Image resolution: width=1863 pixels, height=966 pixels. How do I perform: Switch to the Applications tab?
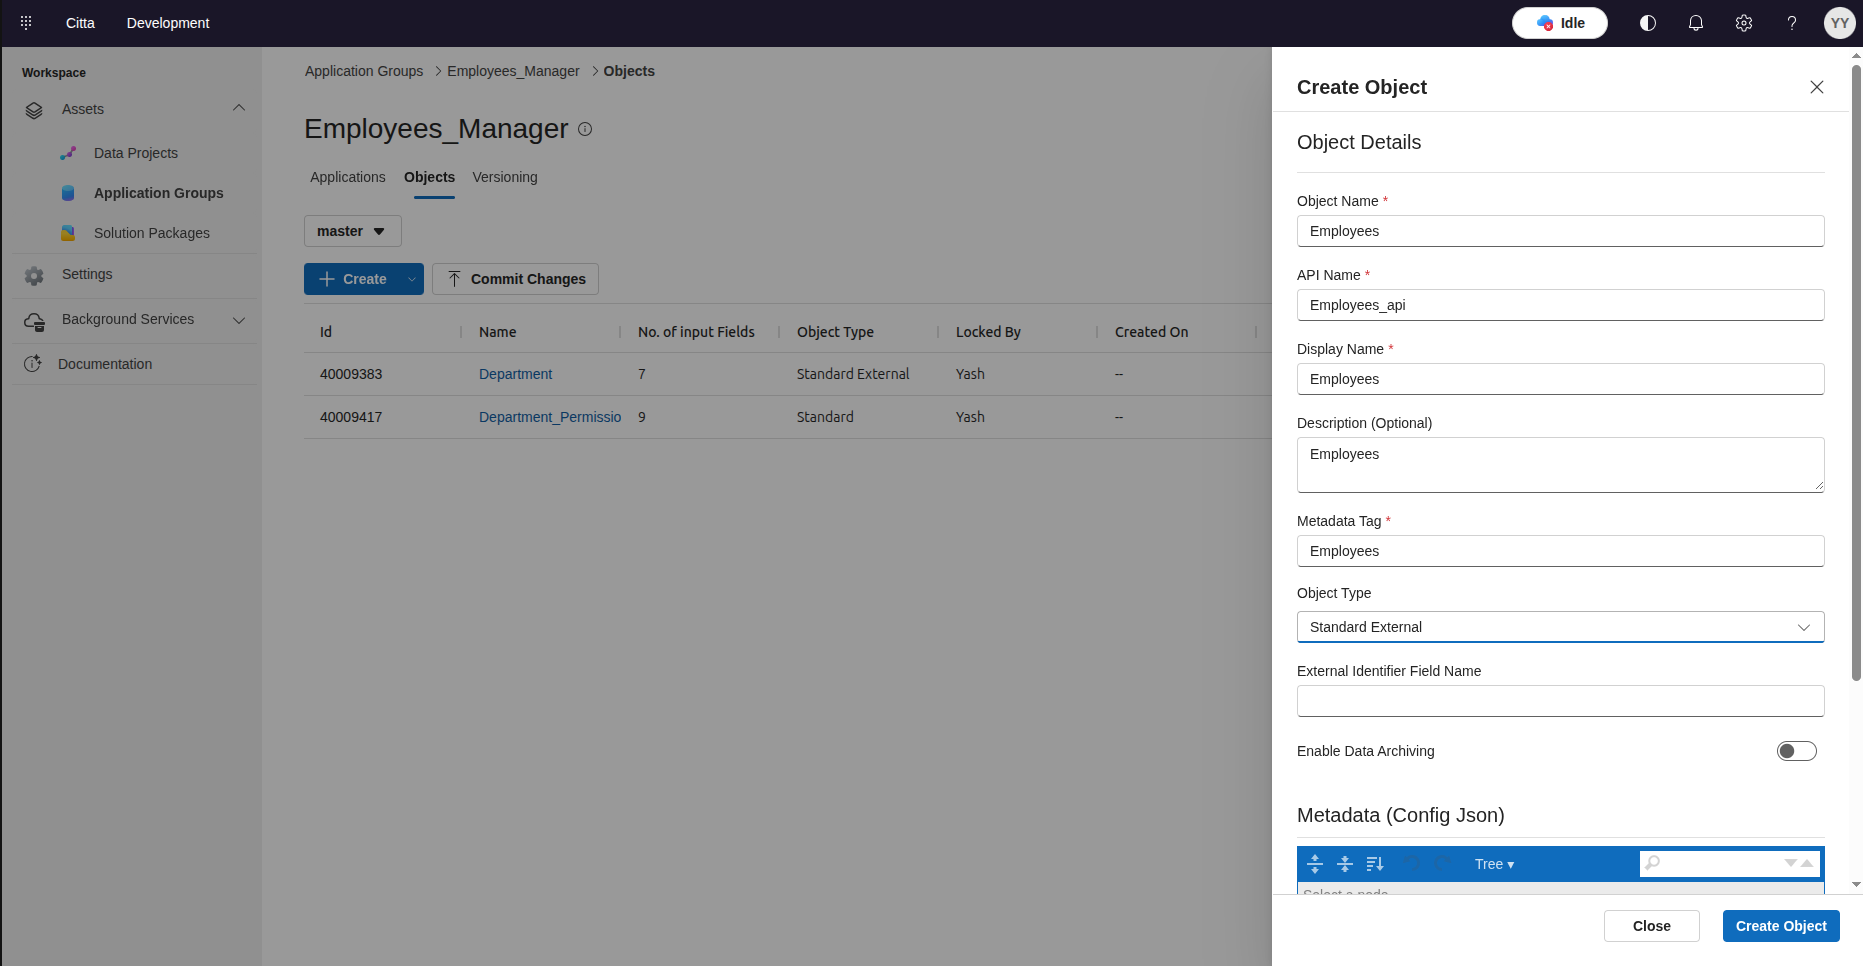347,177
